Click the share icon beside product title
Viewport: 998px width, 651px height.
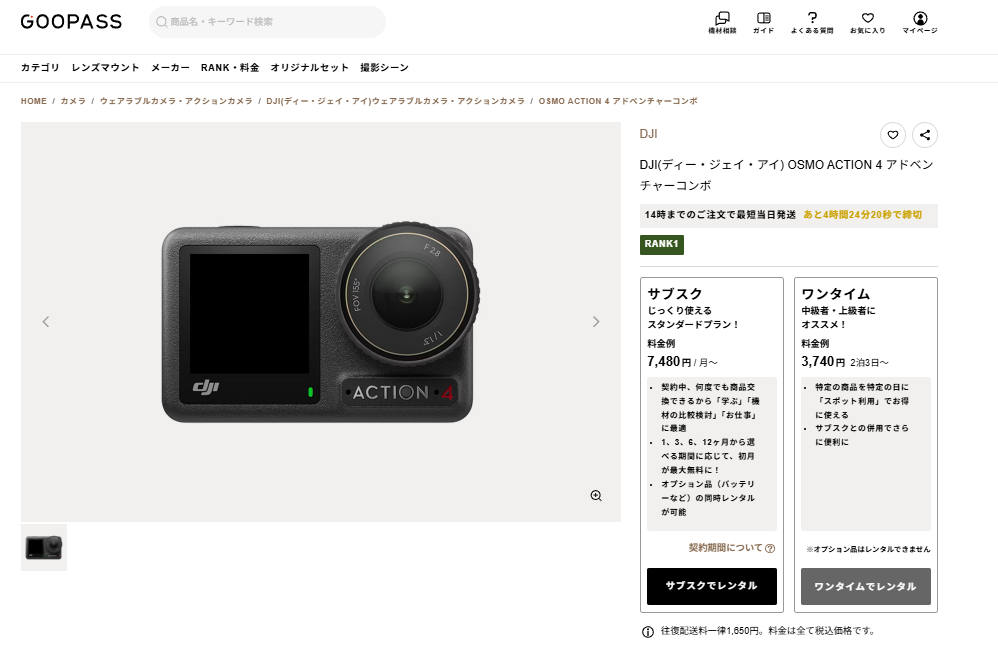coord(925,135)
